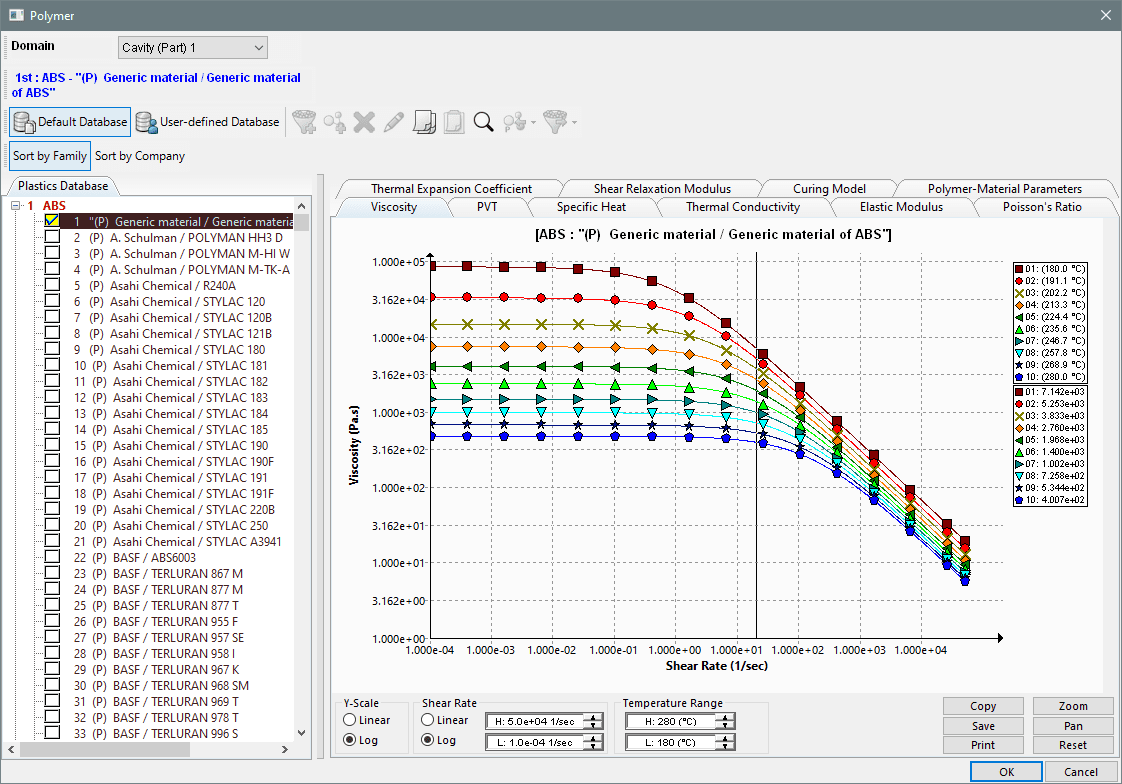Adjust the temperature low 180 °C stepper
This screenshot has height=784, width=1122.
pos(725,743)
